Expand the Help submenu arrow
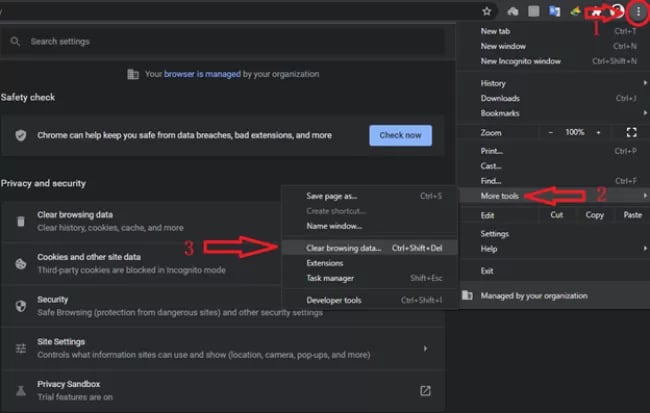650x413 pixels. pyautogui.click(x=645, y=248)
